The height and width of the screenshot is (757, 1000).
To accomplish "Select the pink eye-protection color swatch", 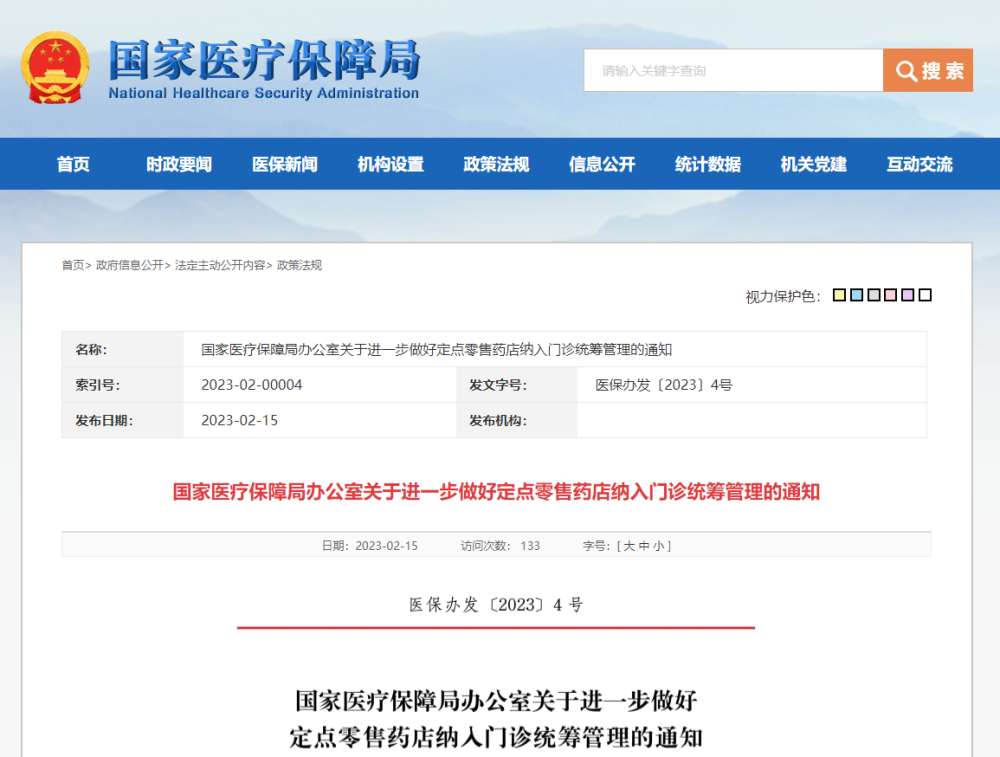I will tap(891, 295).
